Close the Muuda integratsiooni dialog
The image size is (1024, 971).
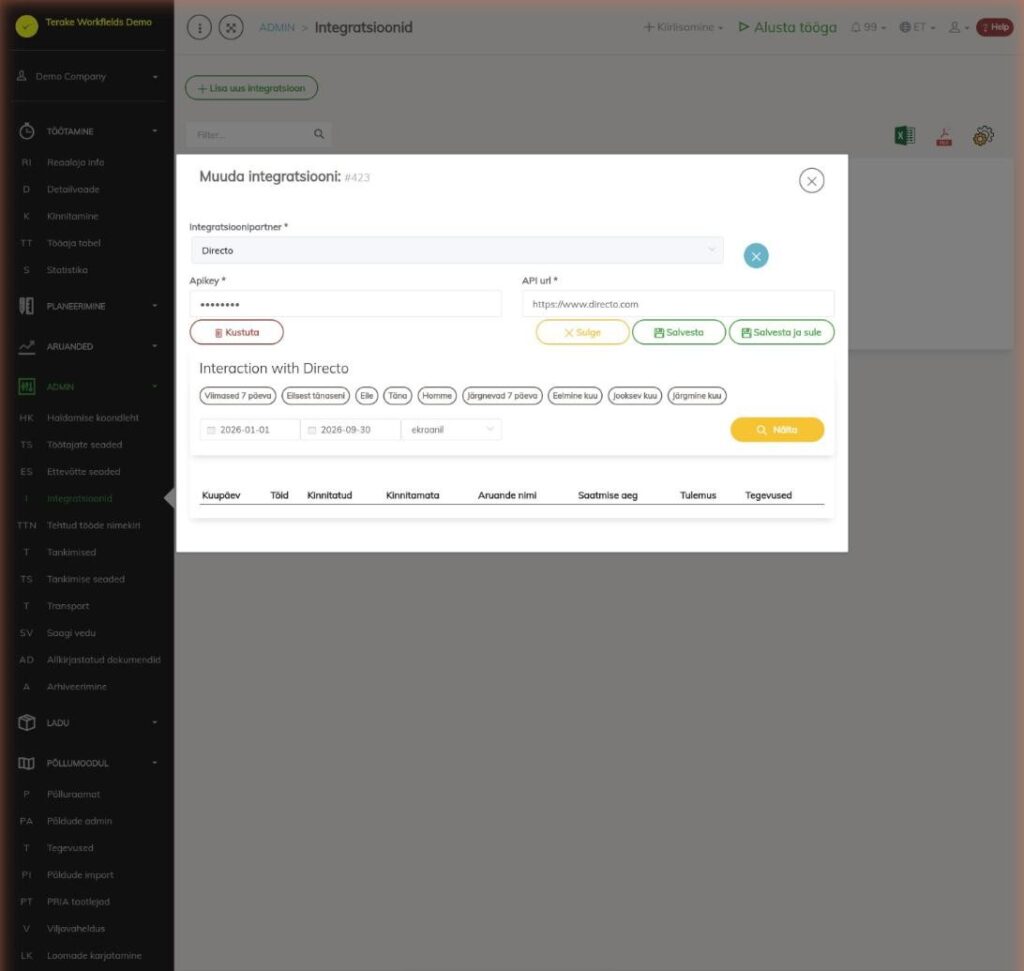[x=811, y=181]
